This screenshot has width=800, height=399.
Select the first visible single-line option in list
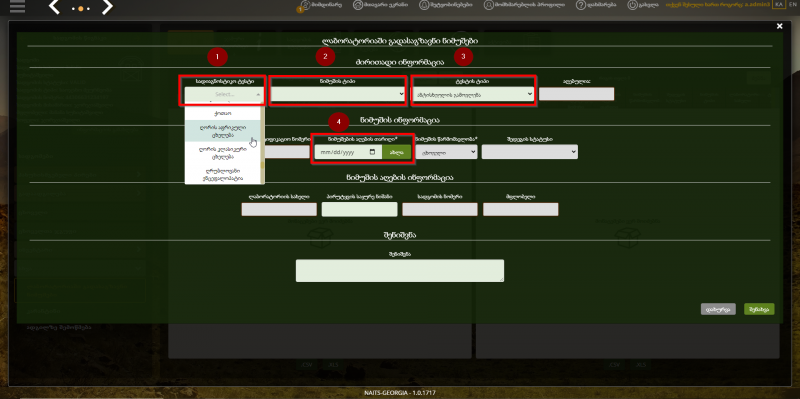coord(223,113)
